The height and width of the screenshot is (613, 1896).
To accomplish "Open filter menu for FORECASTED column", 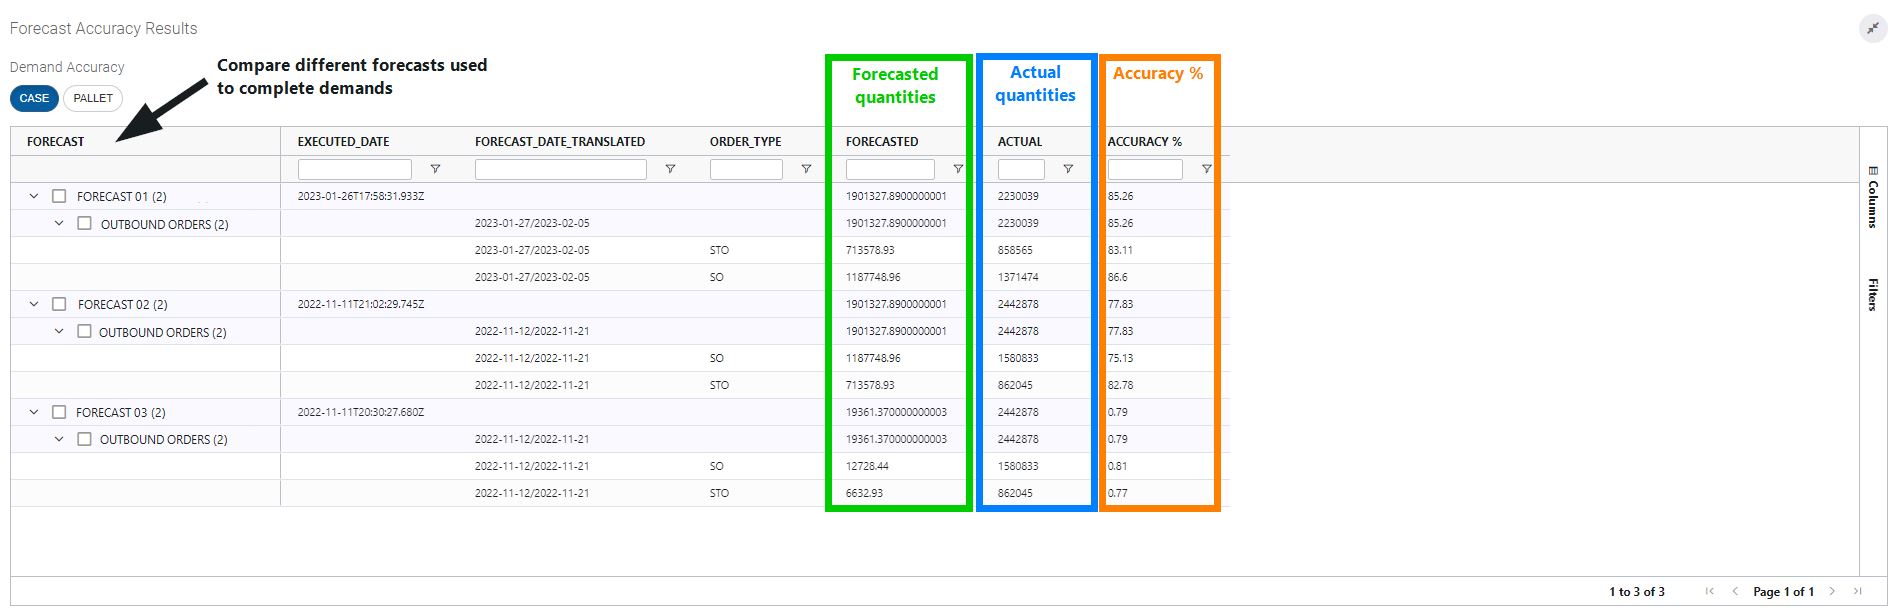I will [958, 169].
